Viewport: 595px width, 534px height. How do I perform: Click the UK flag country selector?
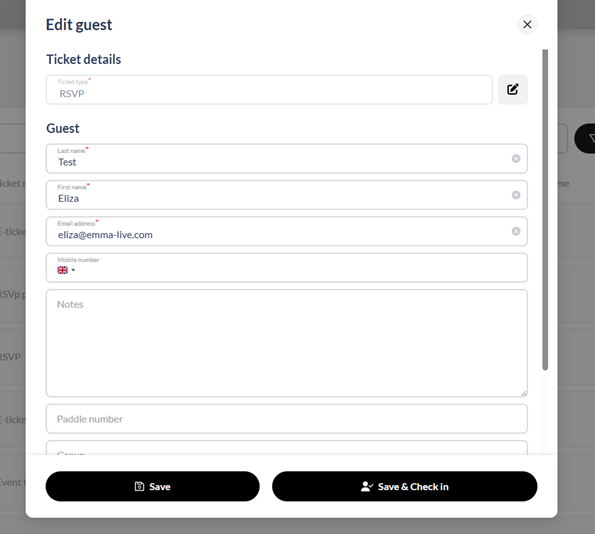click(63, 270)
